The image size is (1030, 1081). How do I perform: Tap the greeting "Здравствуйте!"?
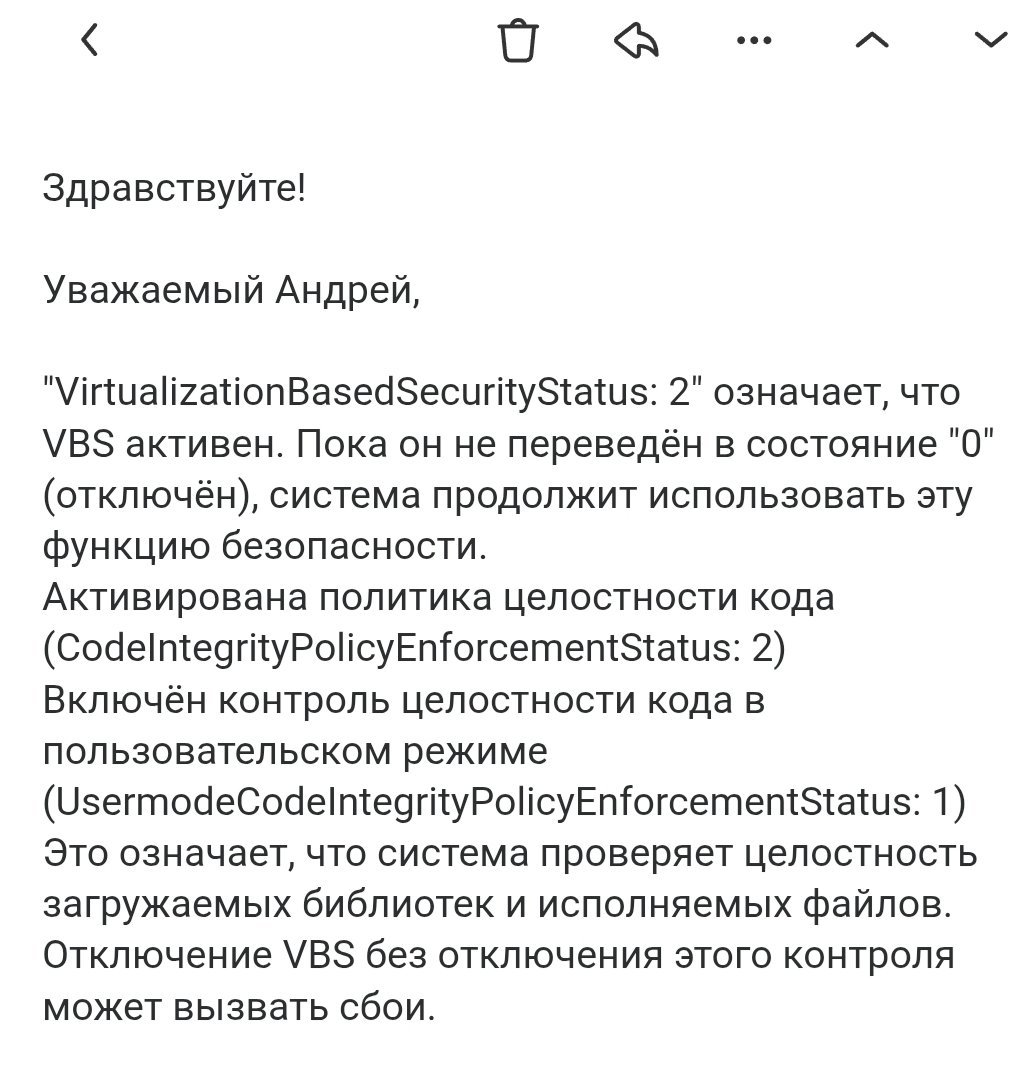174,187
